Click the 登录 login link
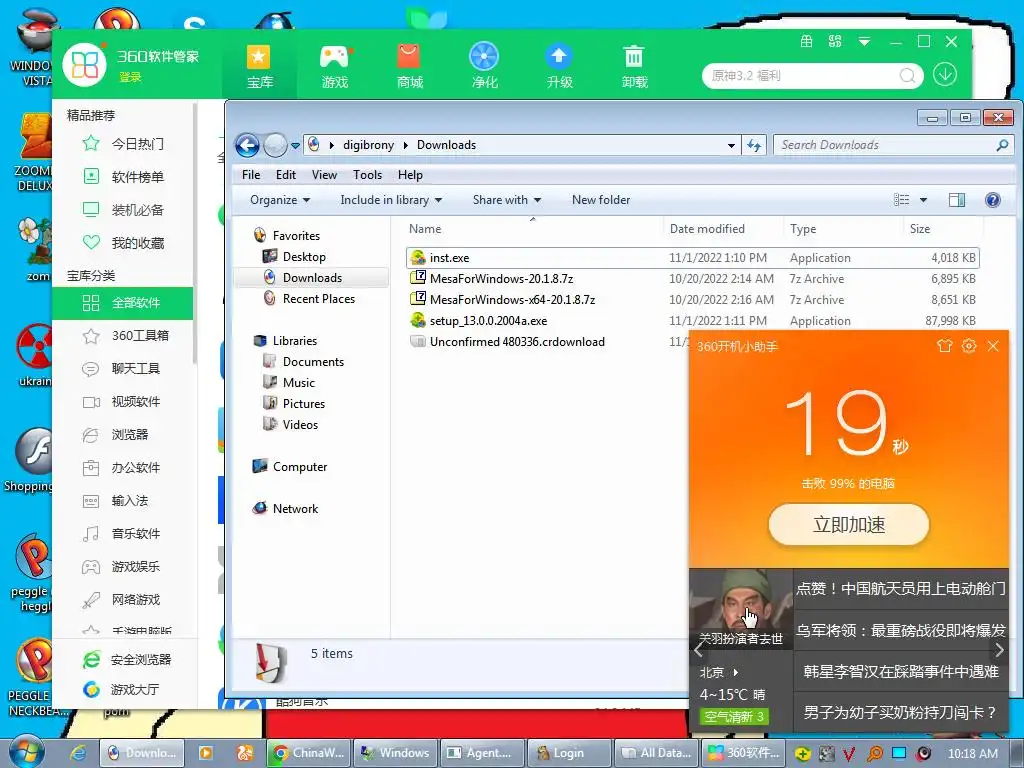This screenshot has height=768, width=1024. click(x=130, y=77)
